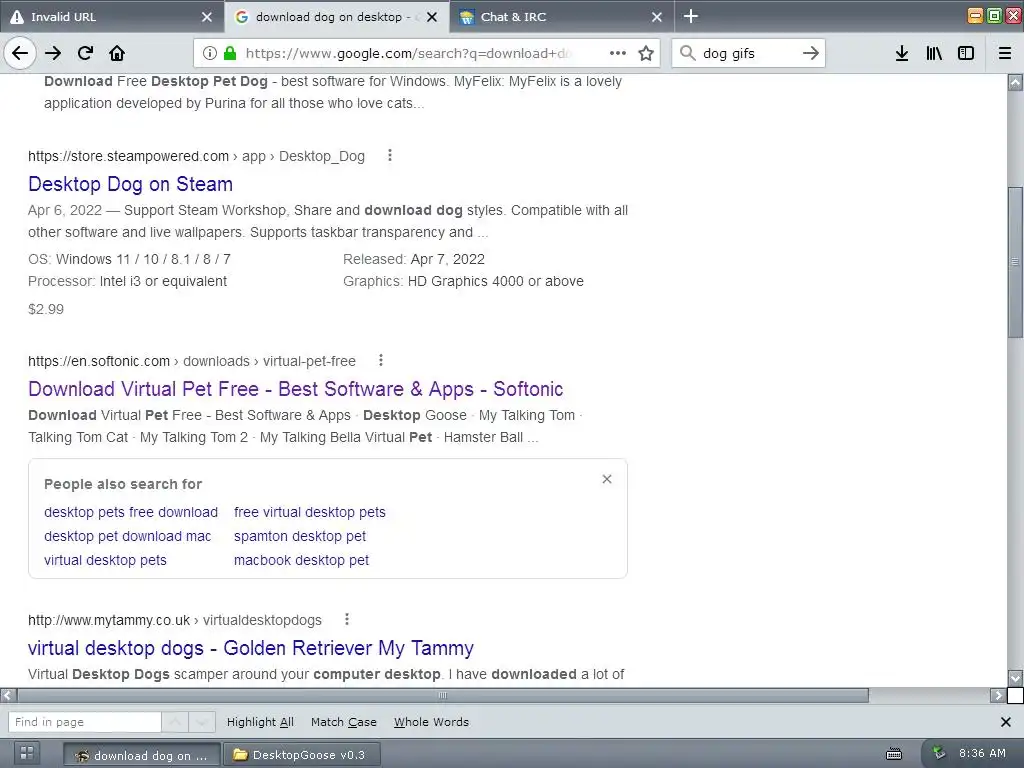Search for spamton desktop pet

[300, 536]
